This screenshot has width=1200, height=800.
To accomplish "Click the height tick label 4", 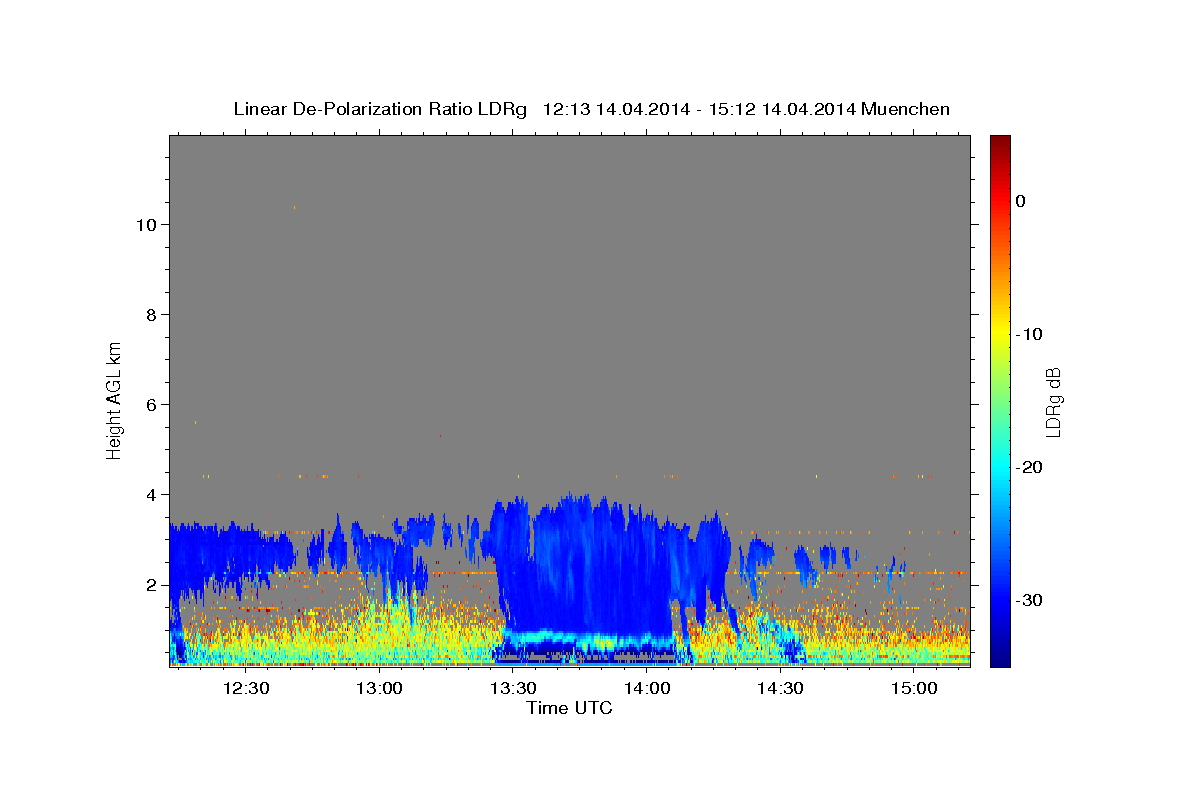I will (x=150, y=495).
